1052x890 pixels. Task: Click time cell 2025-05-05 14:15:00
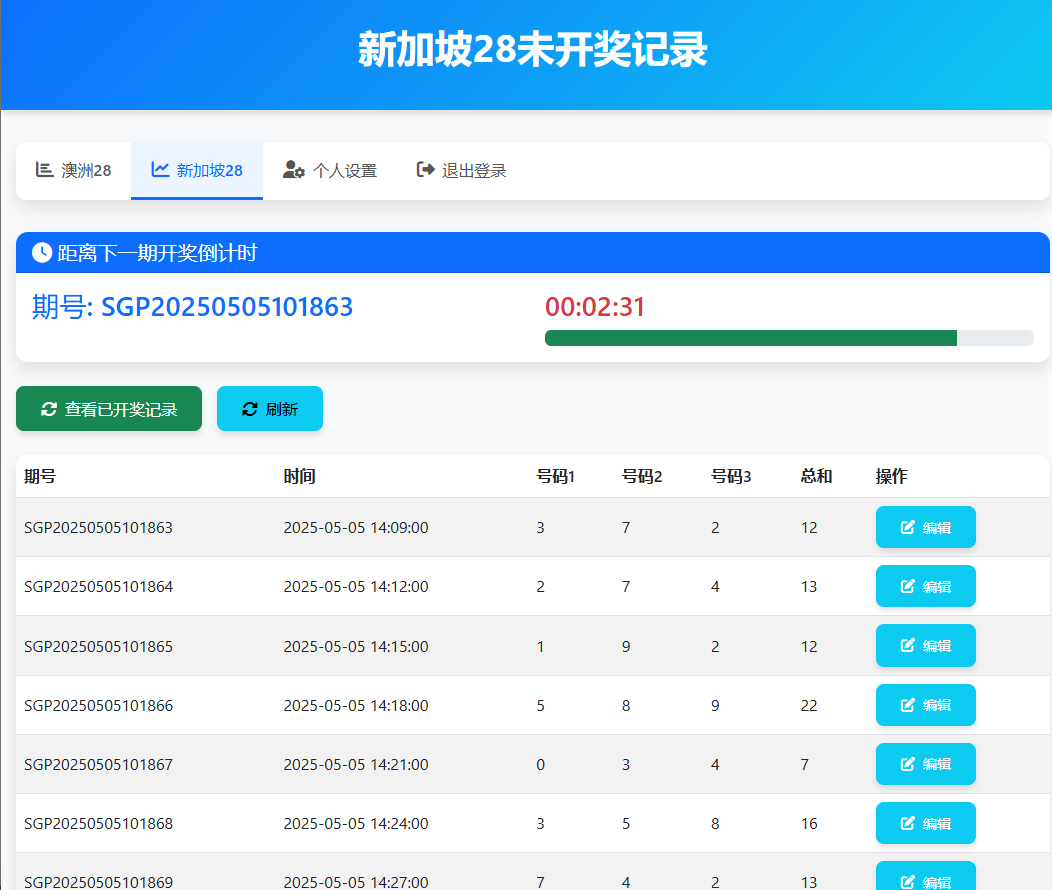click(356, 647)
